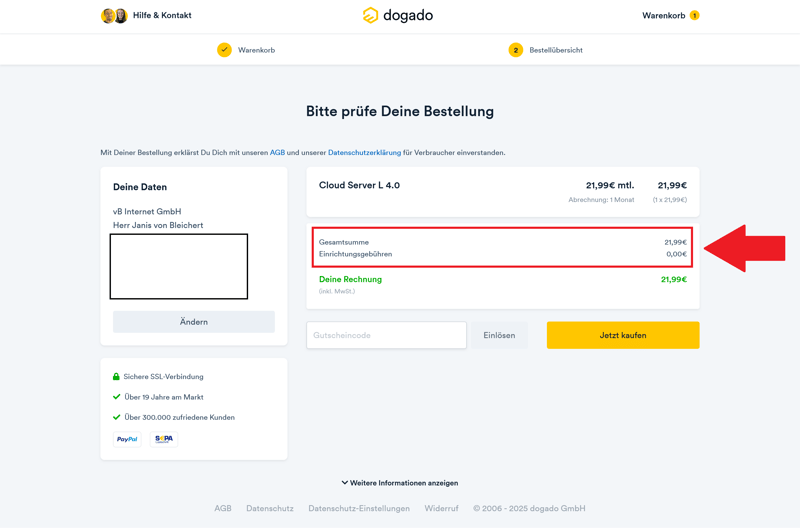Open the AGB link in the consent text

277,153
